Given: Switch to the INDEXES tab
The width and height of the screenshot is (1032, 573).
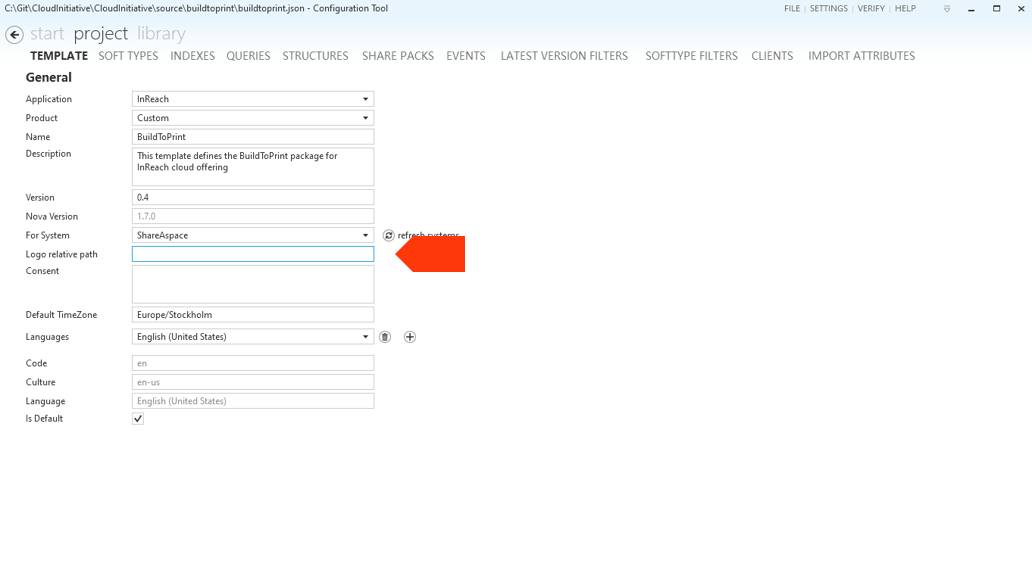Looking at the screenshot, I should [192, 56].
